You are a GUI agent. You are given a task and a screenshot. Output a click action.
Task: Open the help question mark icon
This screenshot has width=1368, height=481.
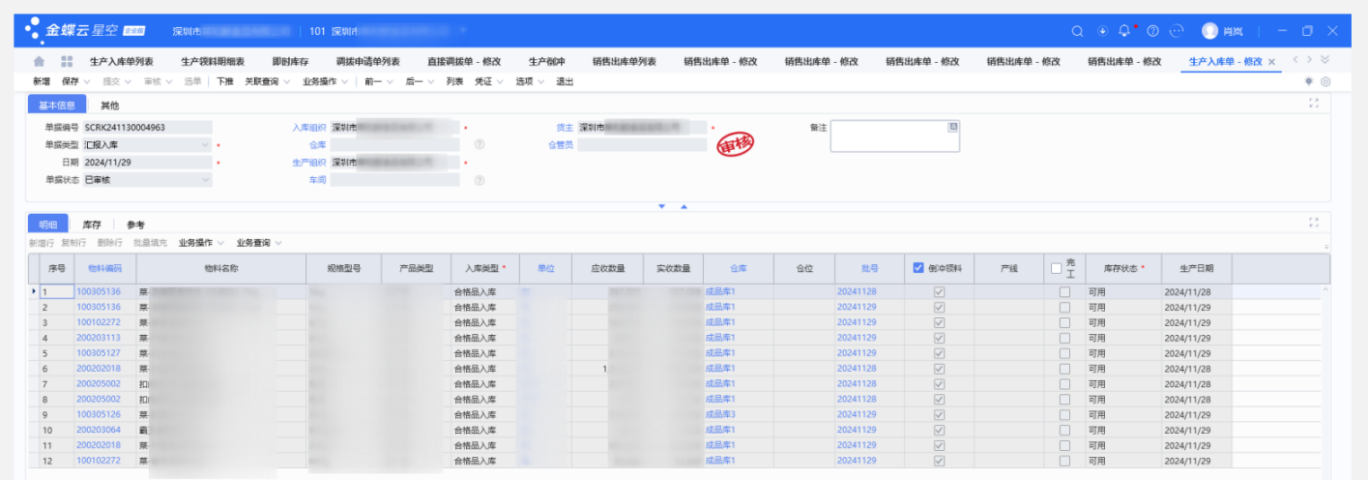1152,31
